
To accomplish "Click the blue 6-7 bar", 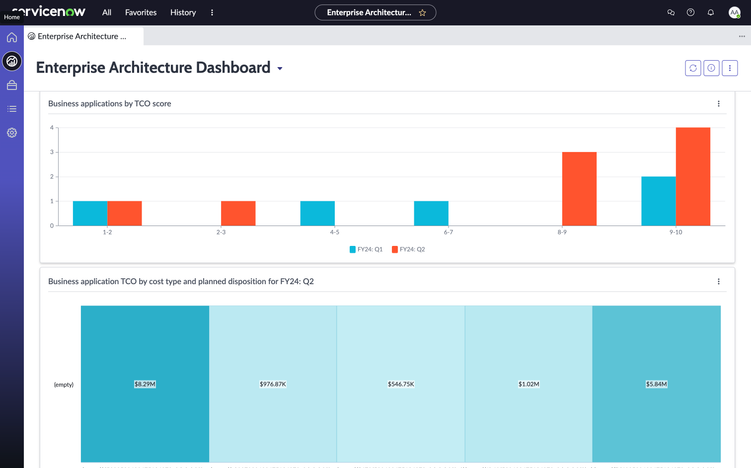I will (x=431, y=213).
